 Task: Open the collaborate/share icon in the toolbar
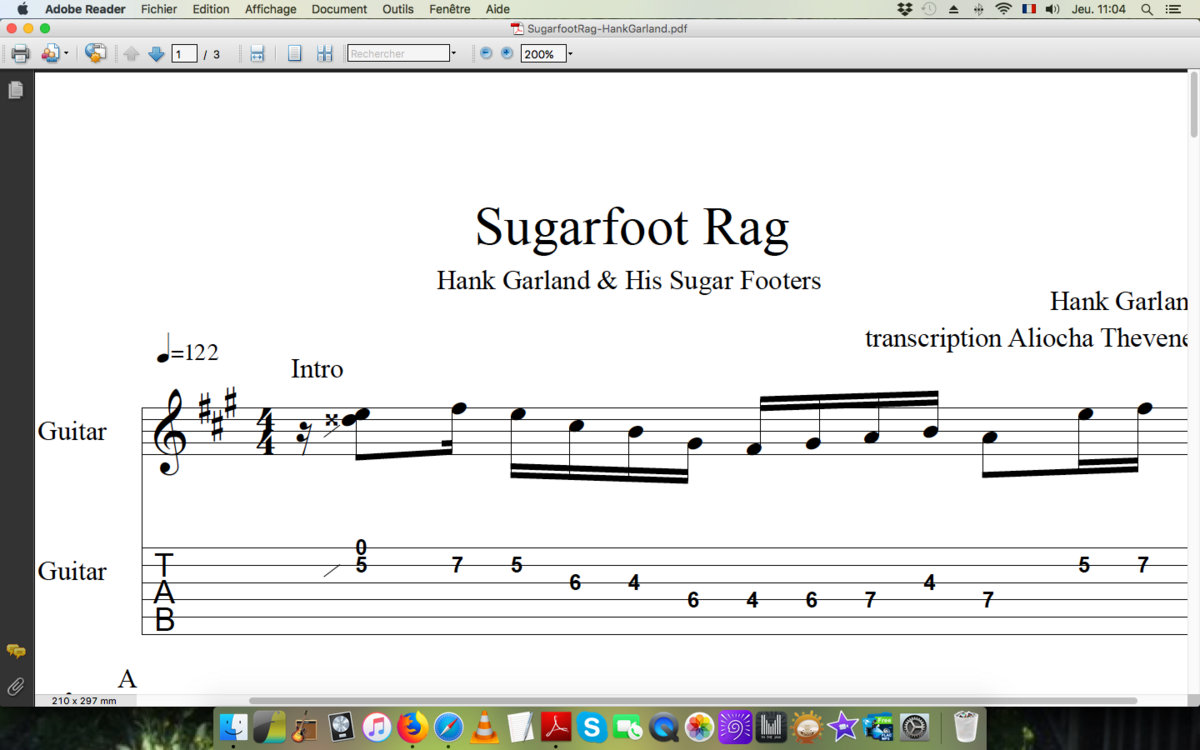coord(50,54)
